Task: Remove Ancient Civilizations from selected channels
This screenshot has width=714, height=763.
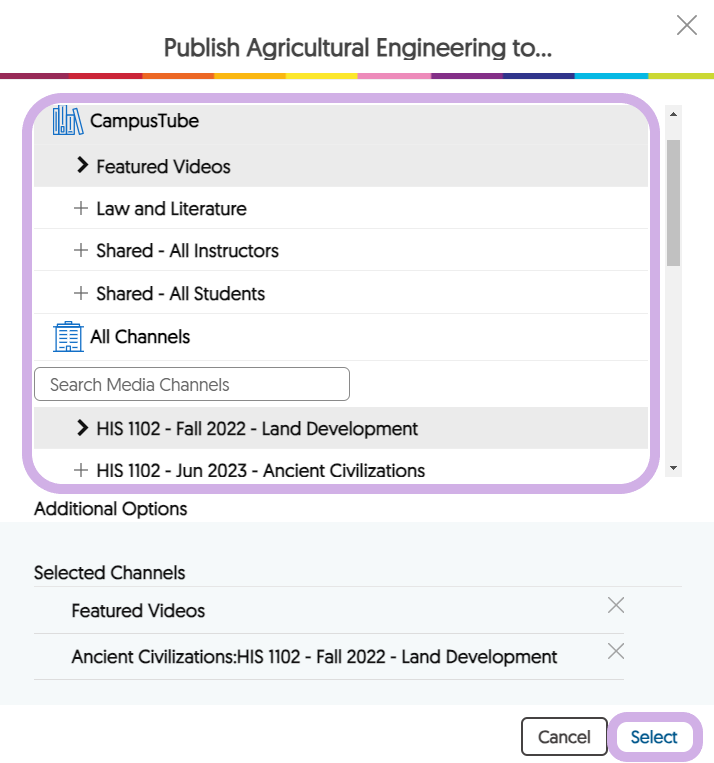Action: tap(616, 652)
